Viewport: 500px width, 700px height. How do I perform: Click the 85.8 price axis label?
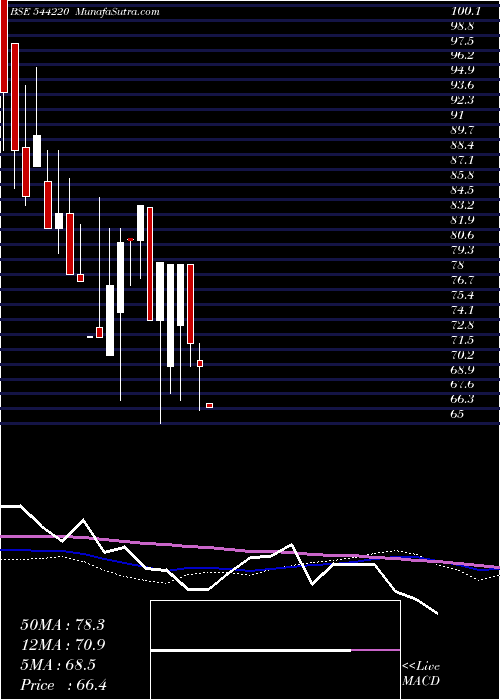coord(462,175)
